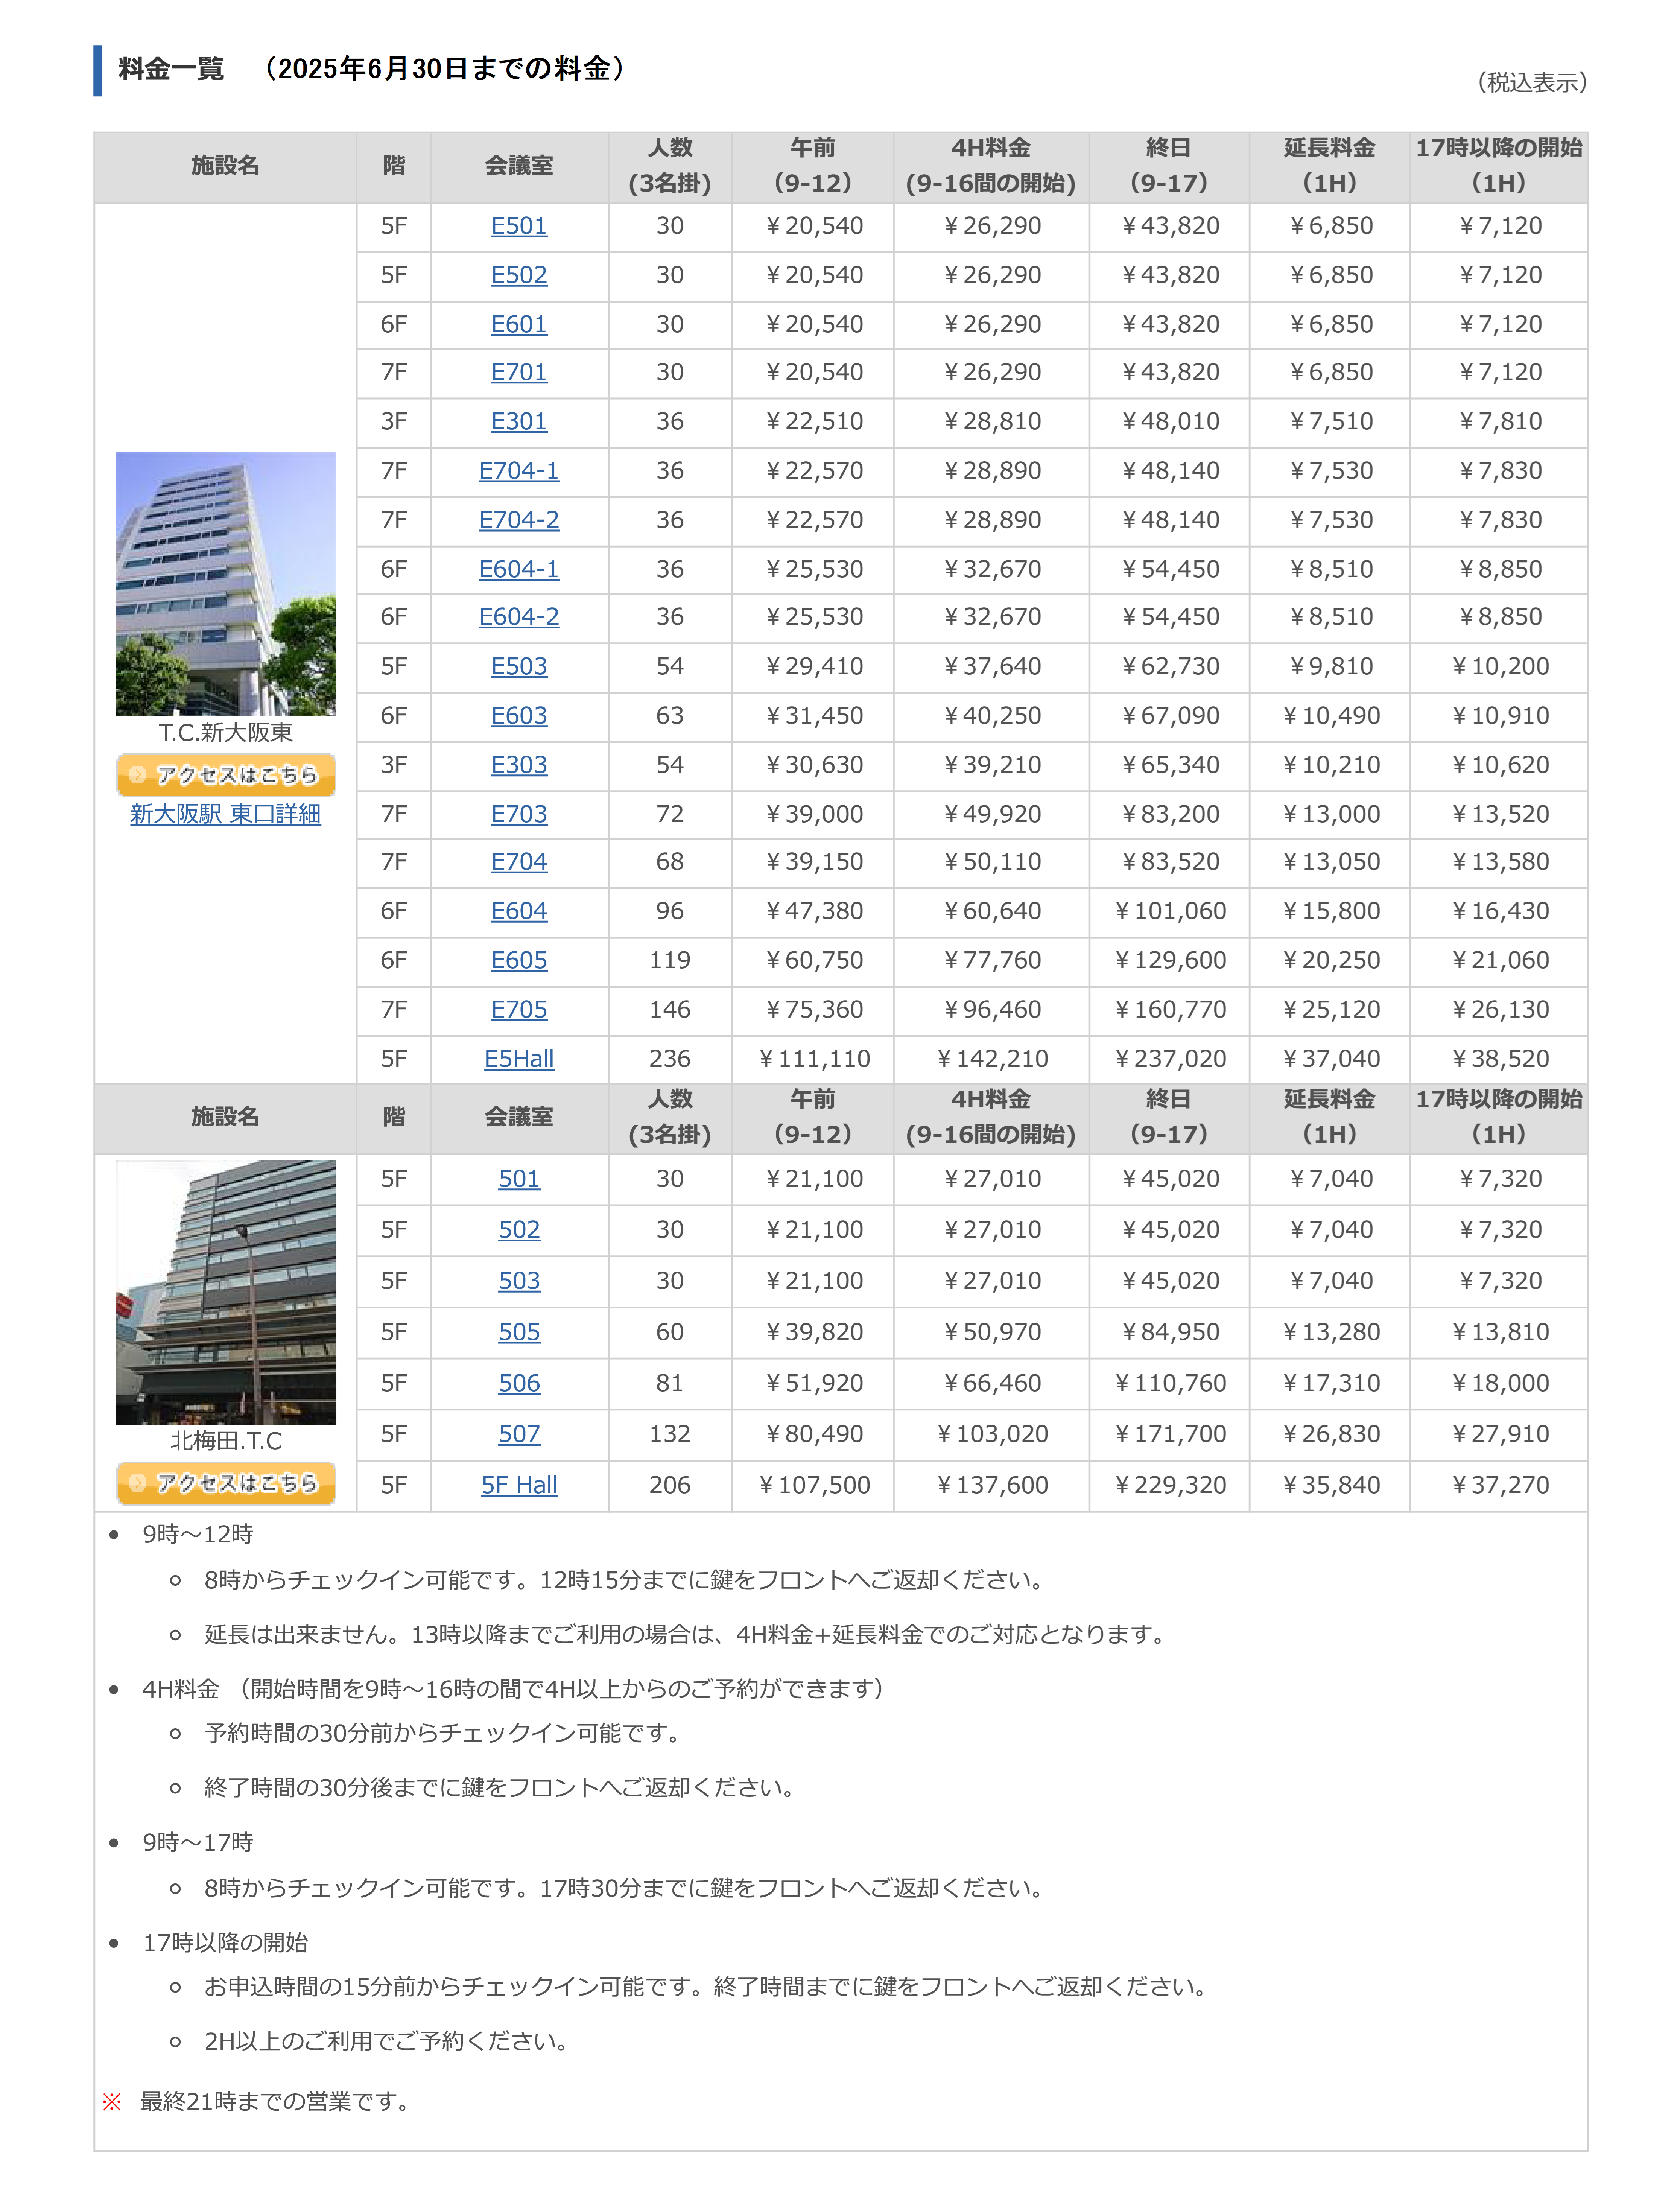
Task: Click the 北梅田.T.C building photo
Action: (x=226, y=1291)
